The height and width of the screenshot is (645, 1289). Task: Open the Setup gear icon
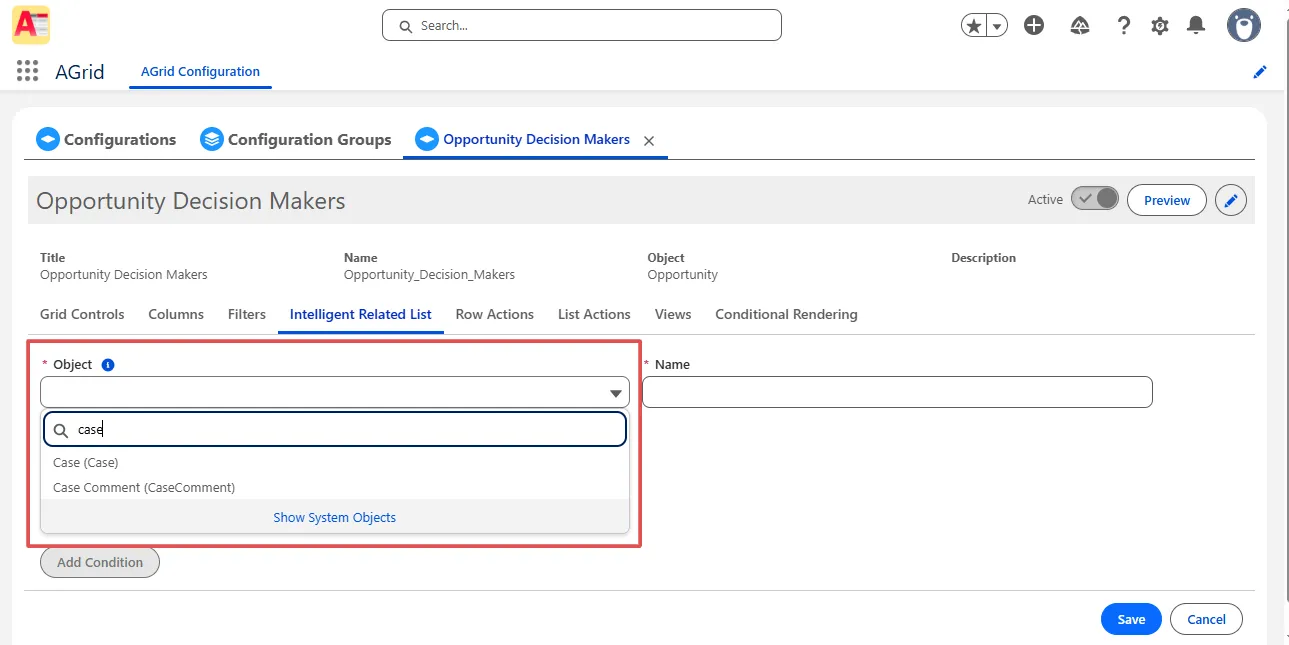(1159, 26)
